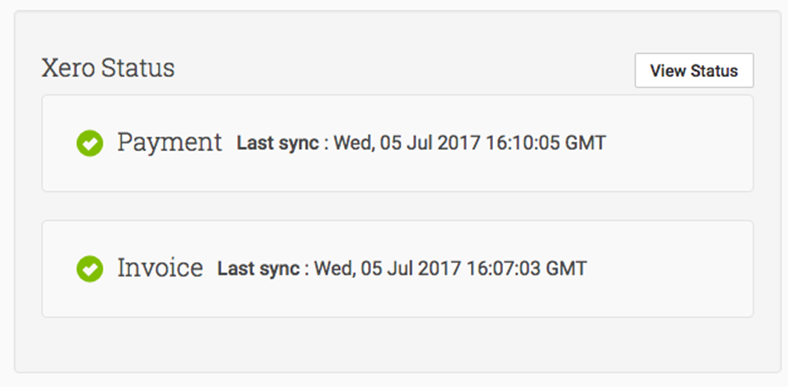Click the green checkmark icon beside Payment
This screenshot has height=387, width=788.
90,143
